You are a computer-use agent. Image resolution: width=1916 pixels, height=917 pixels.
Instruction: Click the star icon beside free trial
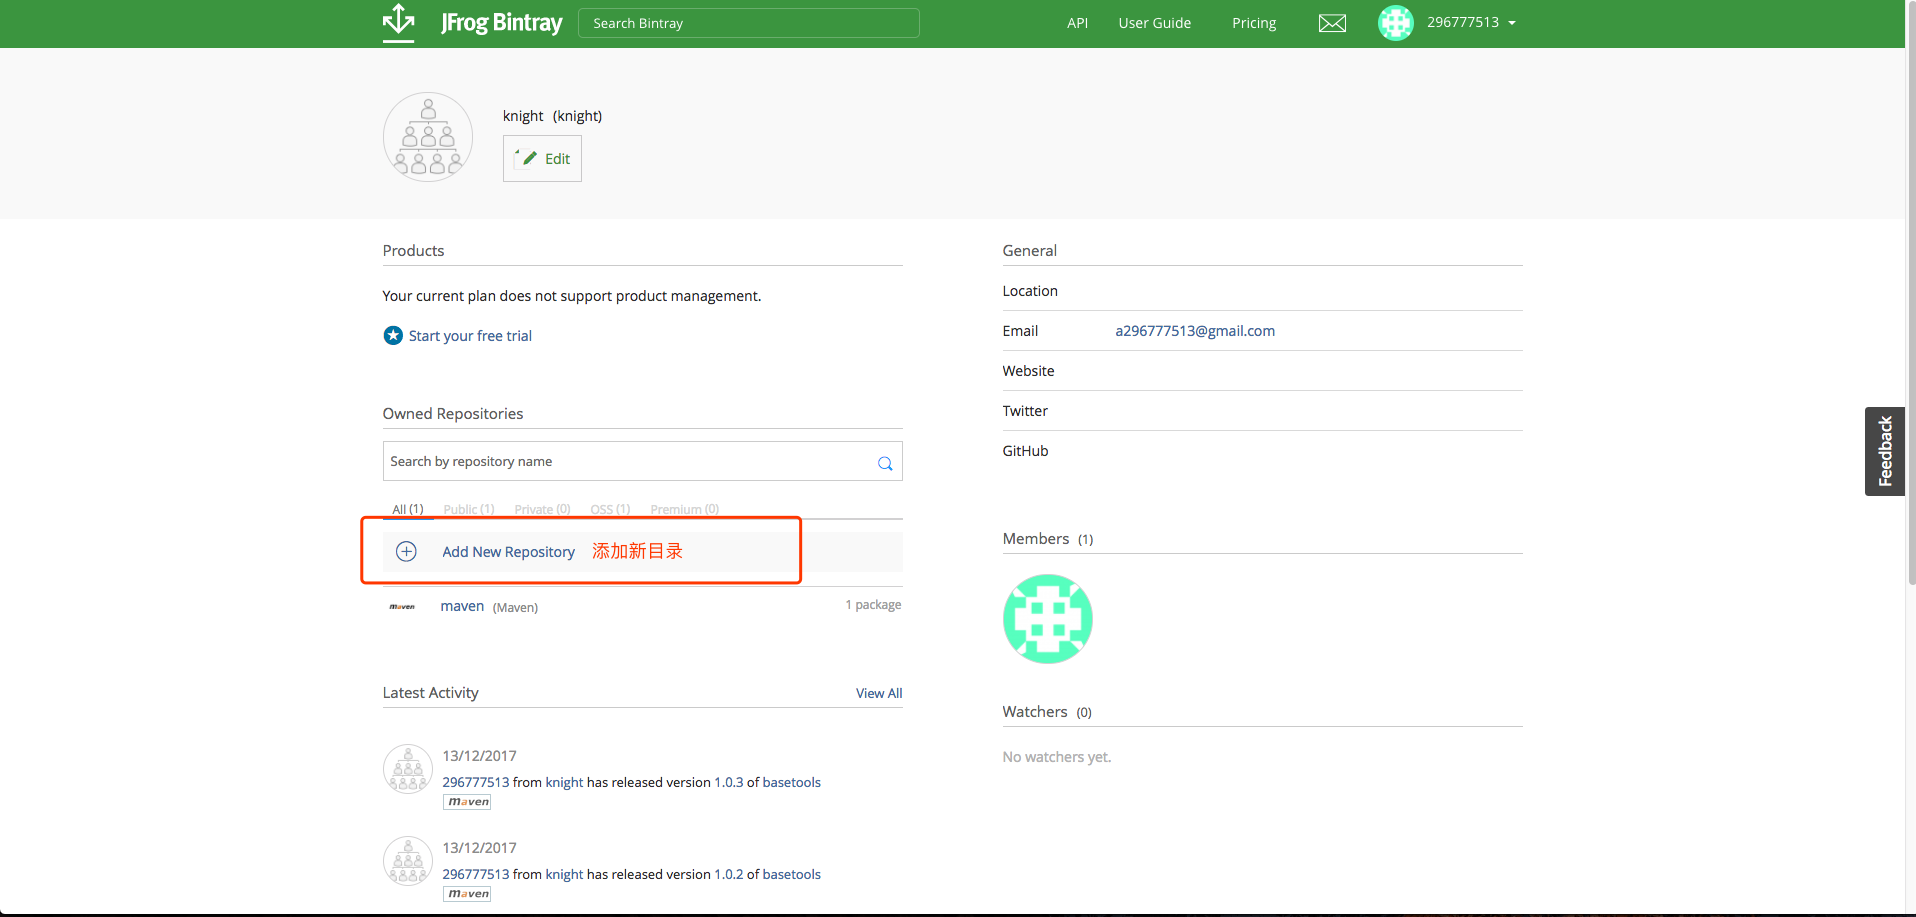click(393, 335)
